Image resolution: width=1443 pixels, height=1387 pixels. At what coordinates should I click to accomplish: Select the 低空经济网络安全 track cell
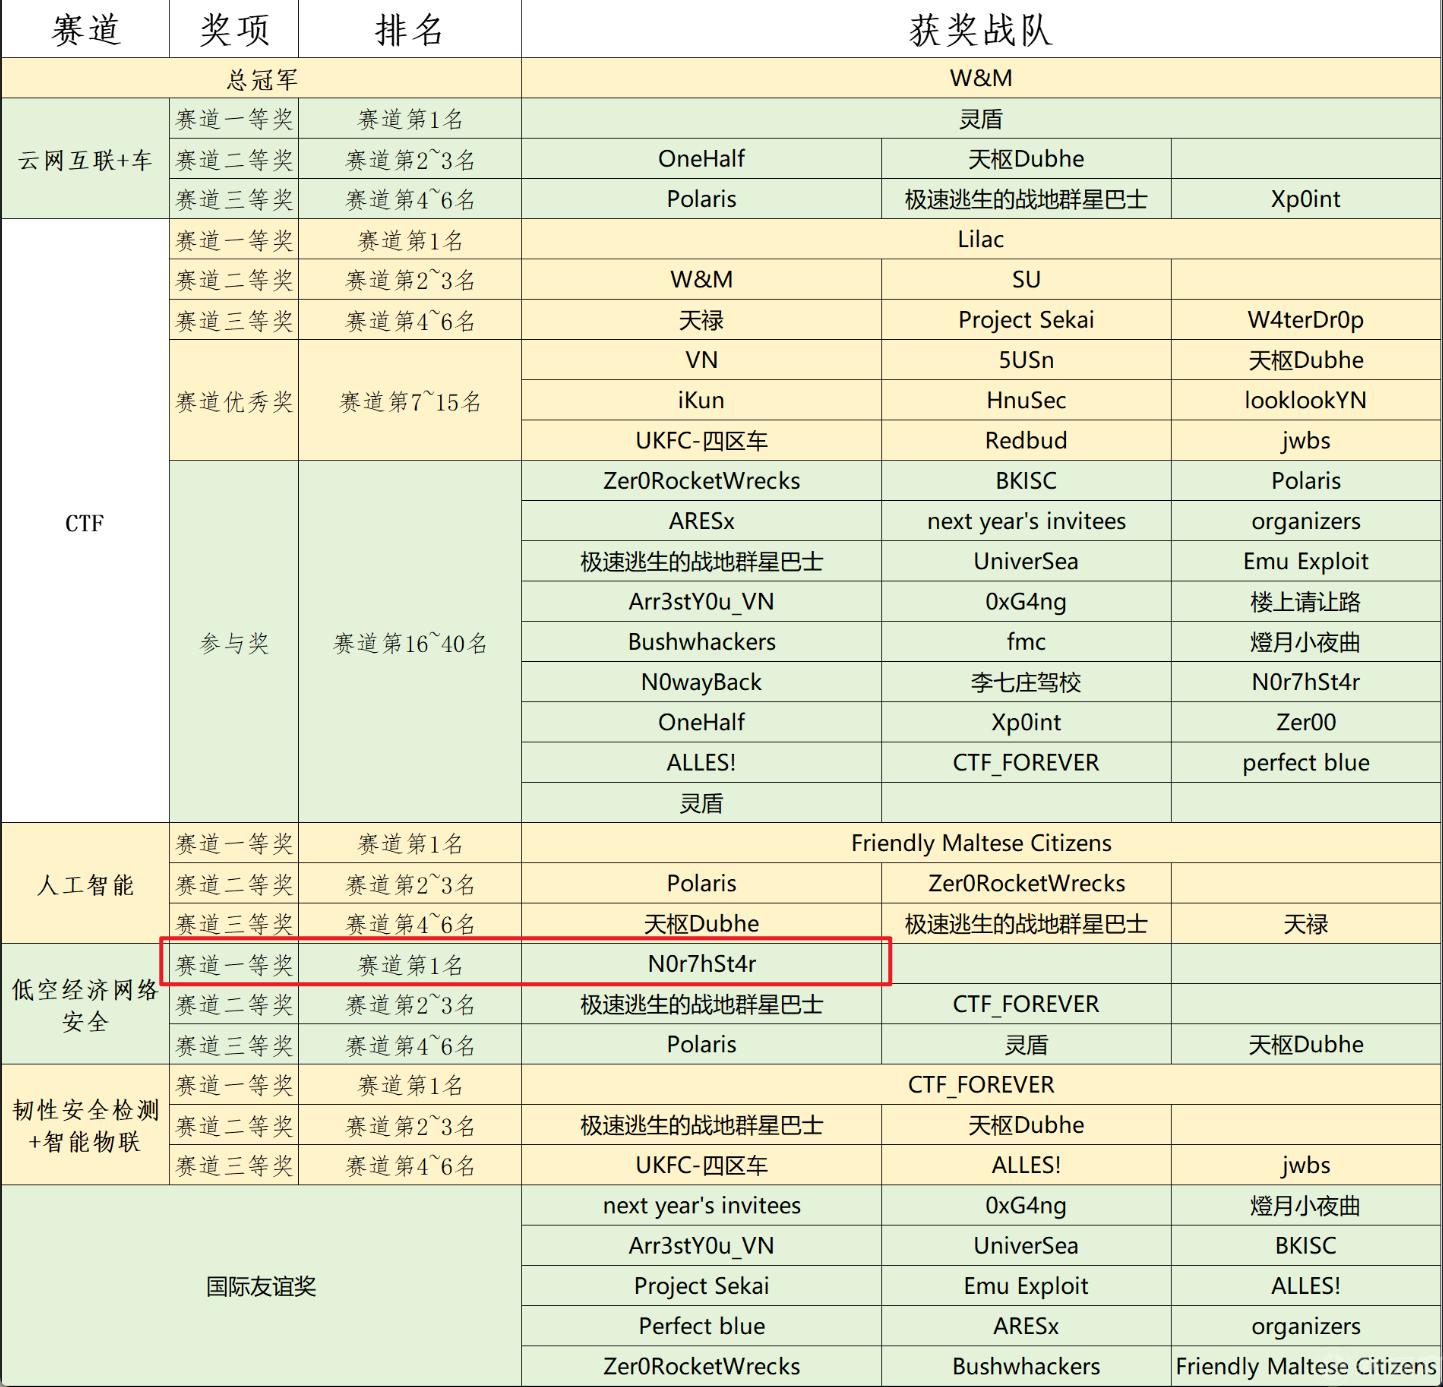click(x=85, y=1005)
